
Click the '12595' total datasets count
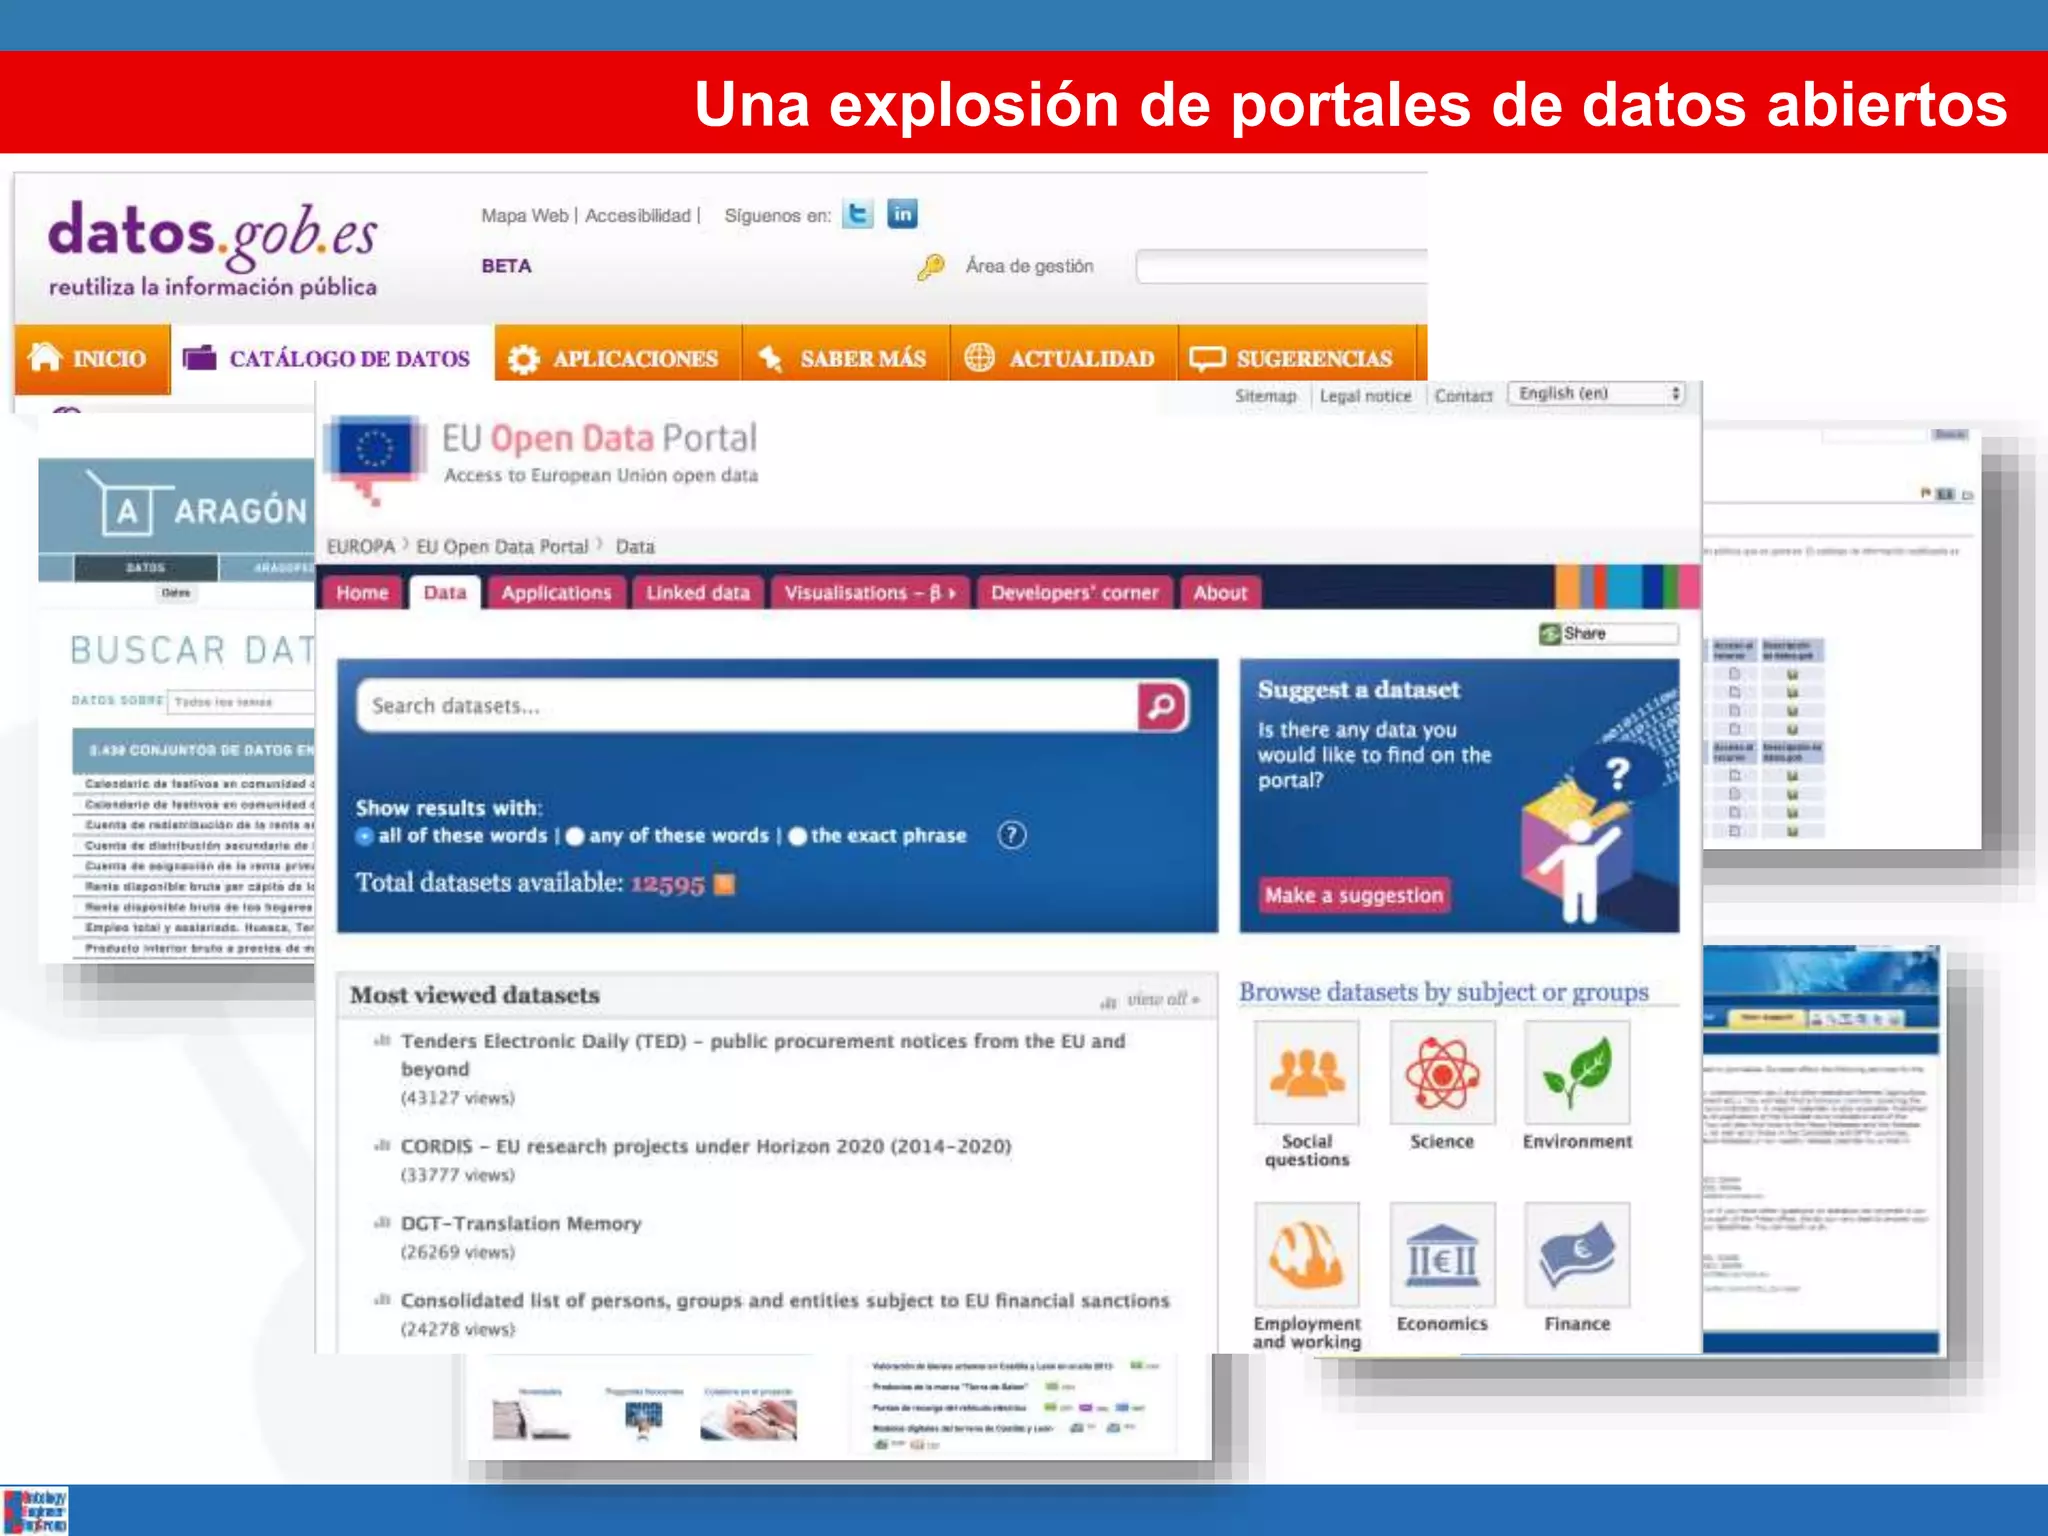667,885
